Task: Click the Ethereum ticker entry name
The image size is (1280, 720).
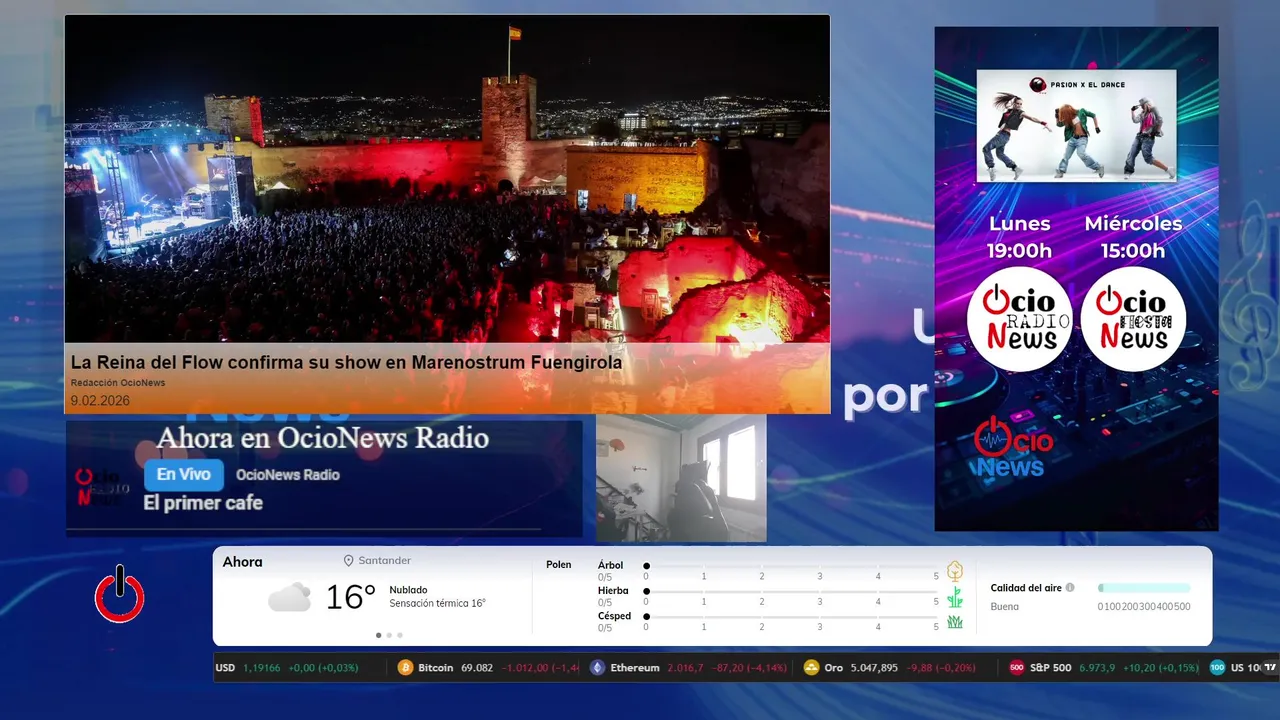Action: point(635,668)
